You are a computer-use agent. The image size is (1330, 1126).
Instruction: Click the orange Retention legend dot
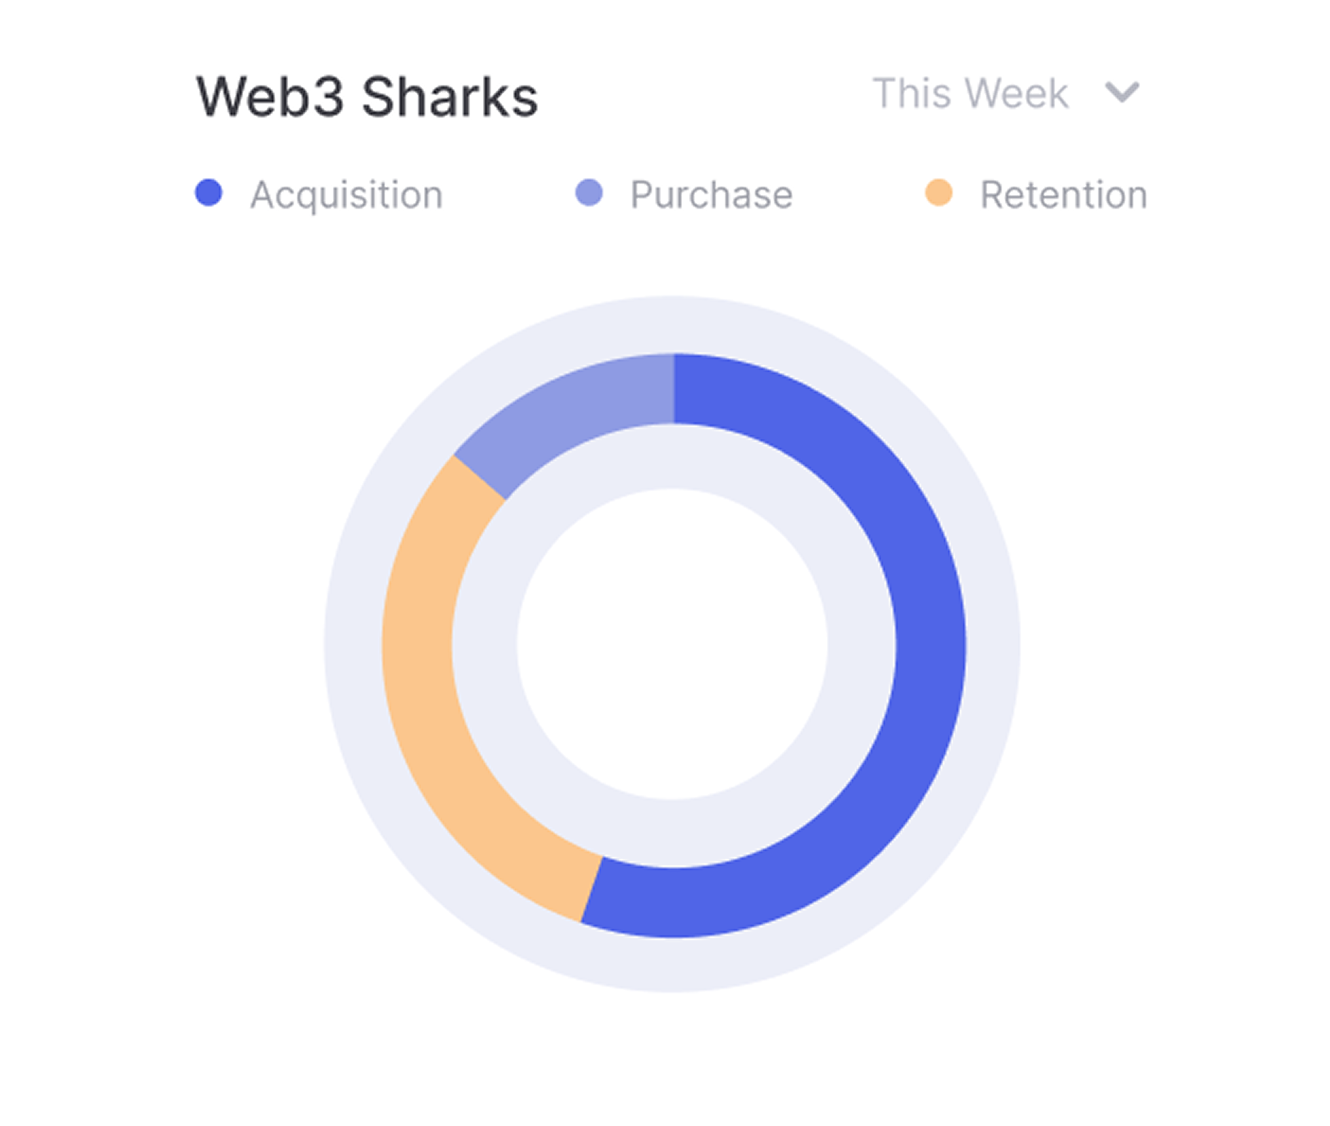[x=939, y=193]
